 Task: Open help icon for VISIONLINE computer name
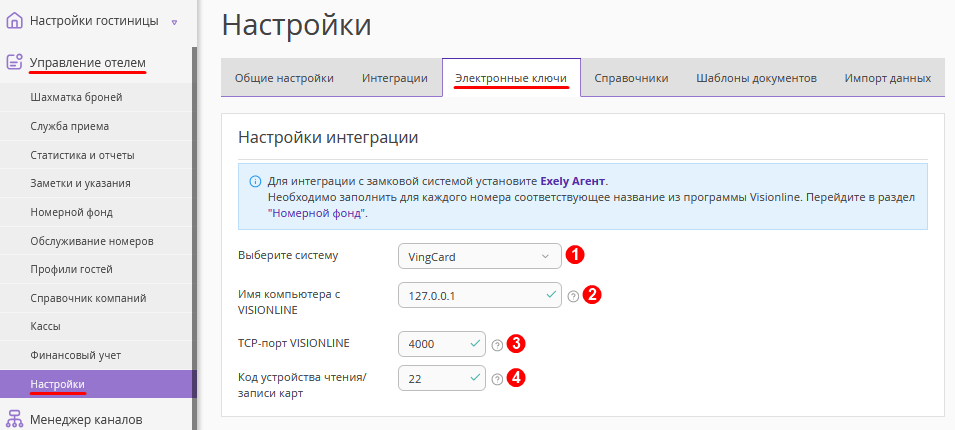click(573, 296)
